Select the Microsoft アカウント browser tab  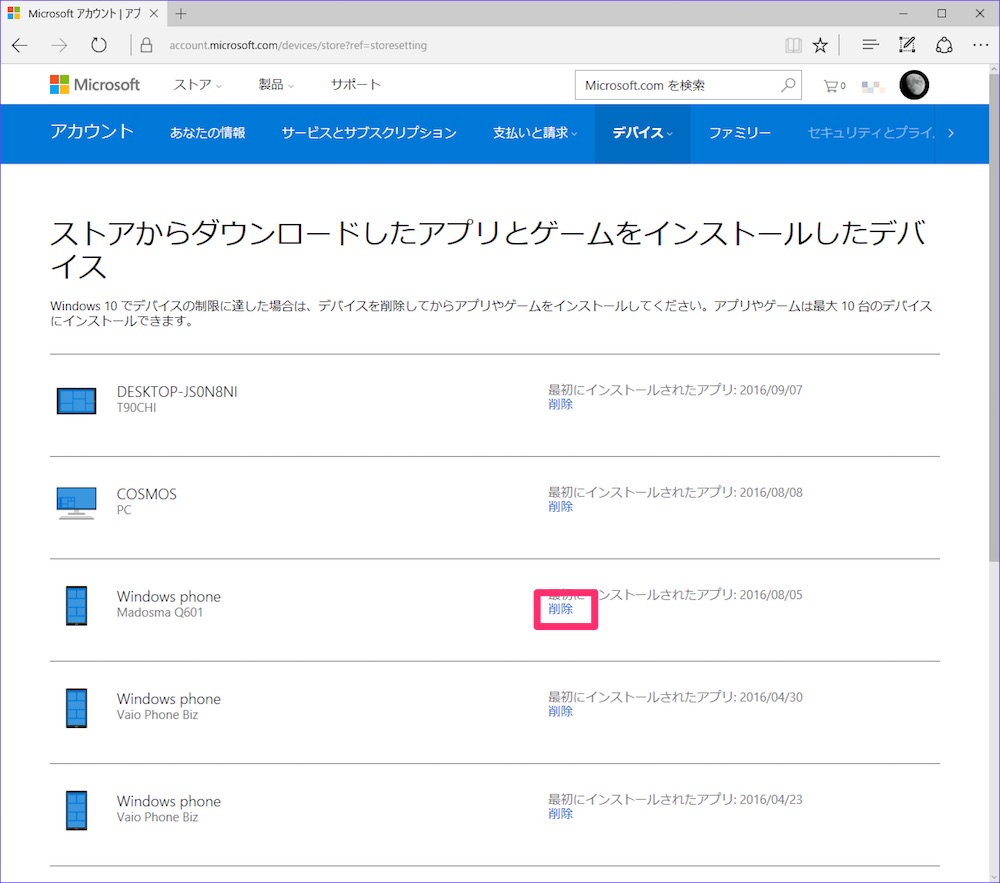coord(84,13)
